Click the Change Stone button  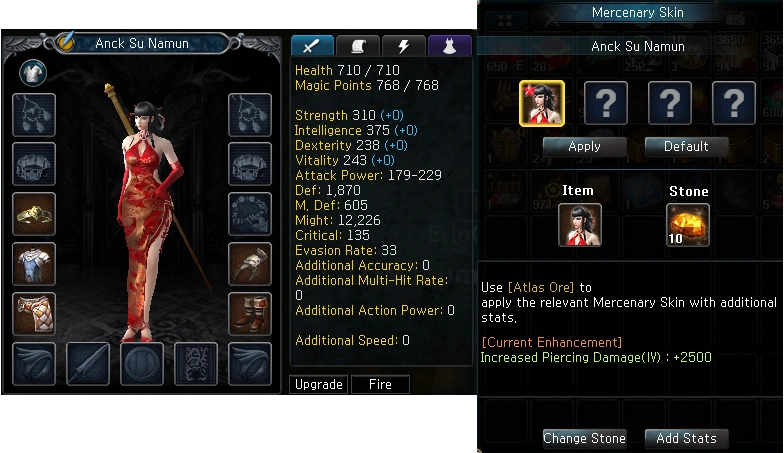(584, 438)
